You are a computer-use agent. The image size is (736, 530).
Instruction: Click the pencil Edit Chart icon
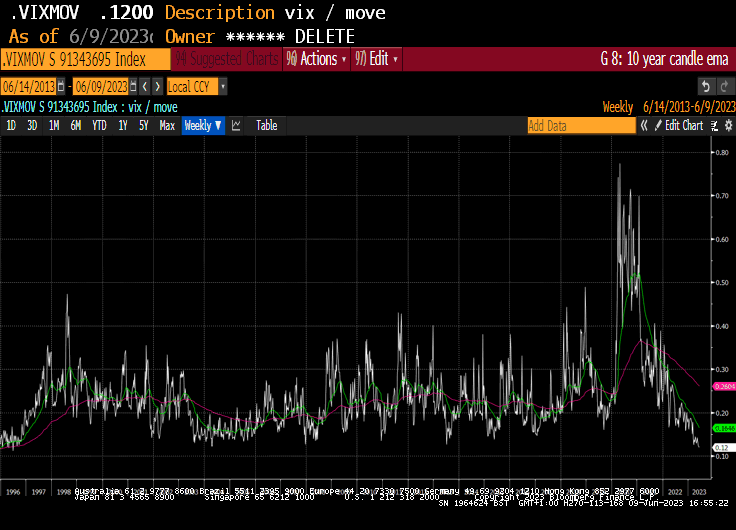click(658, 126)
